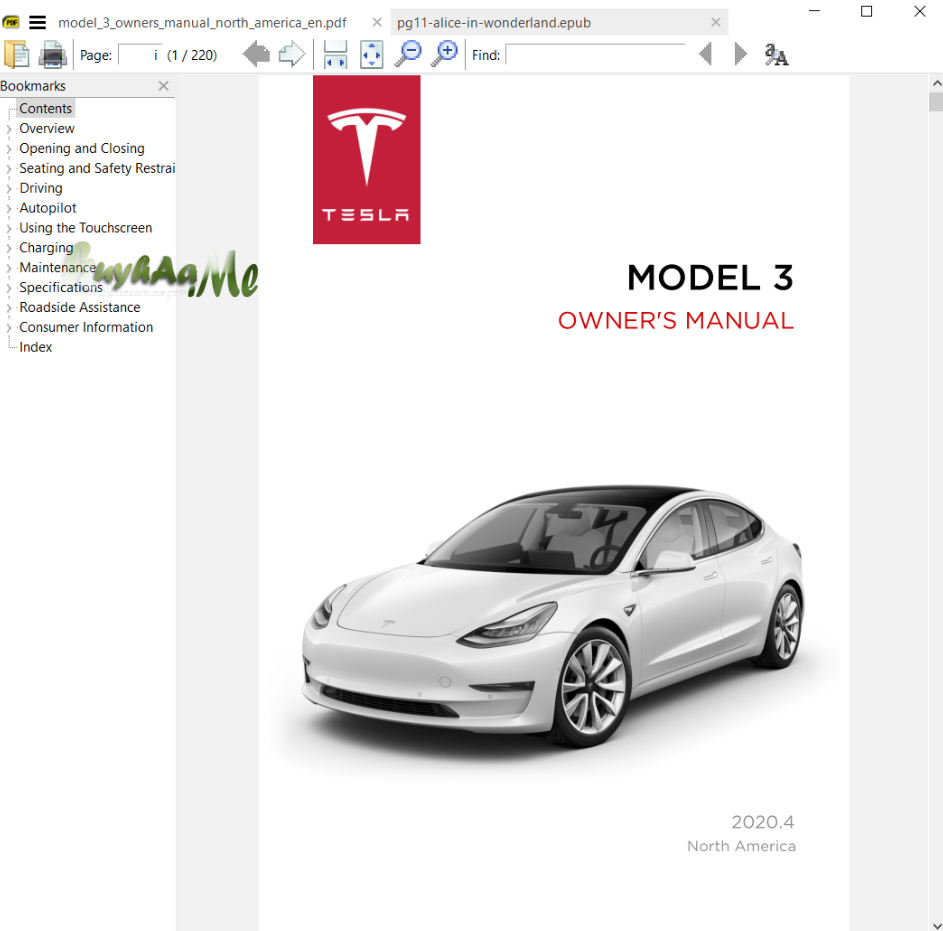This screenshot has width=943, height=931.
Task: Select the Overview bookmark
Action: pyautogui.click(x=47, y=128)
